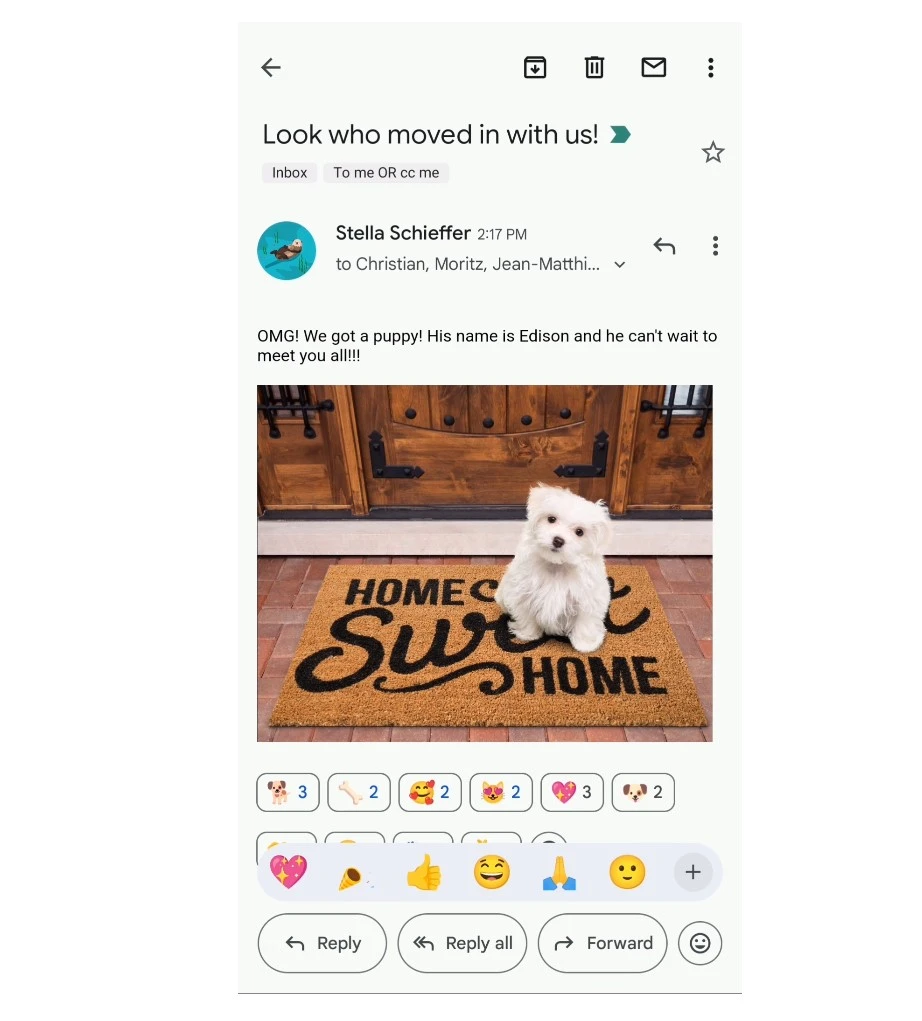
Task: Click the Forward button
Action: click(602, 943)
